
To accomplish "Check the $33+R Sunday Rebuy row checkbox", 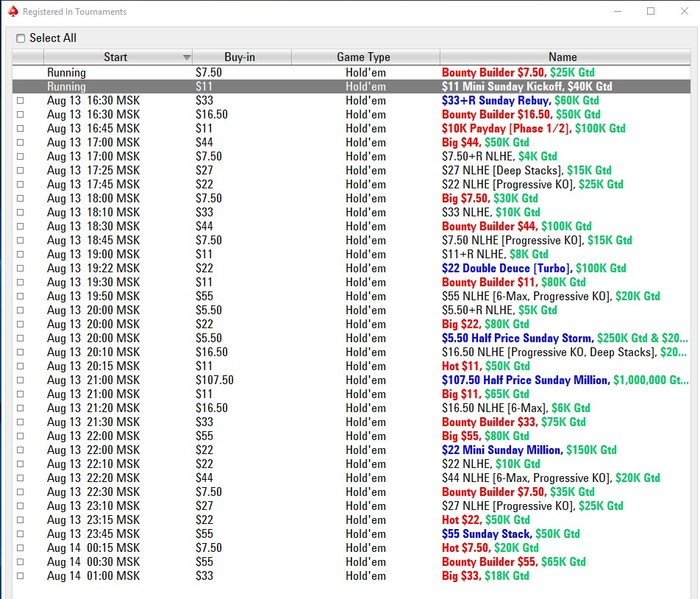I will 21,101.
